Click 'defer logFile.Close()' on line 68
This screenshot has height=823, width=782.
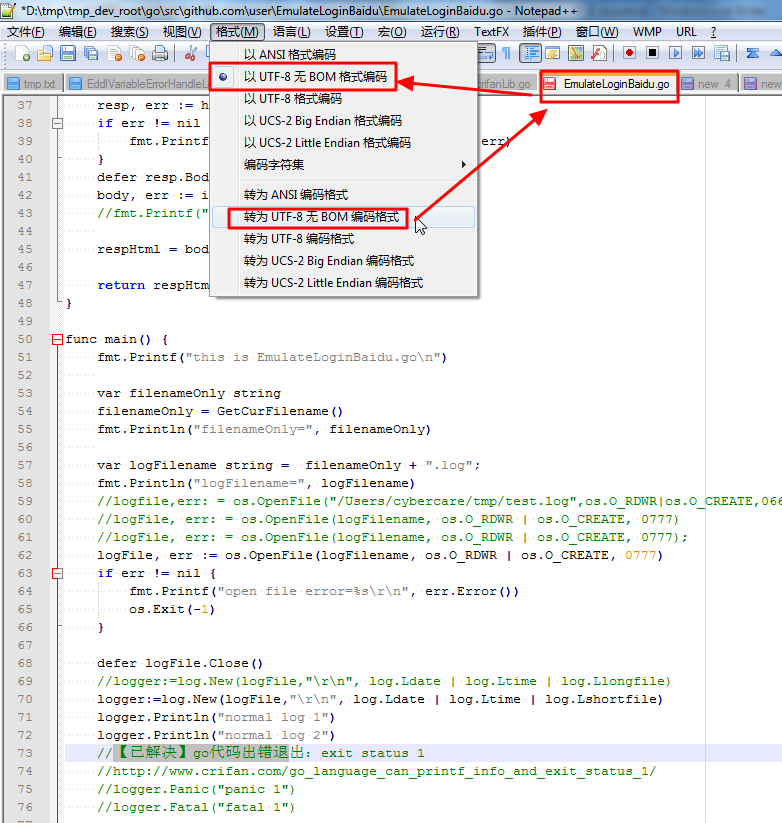[x=179, y=663]
